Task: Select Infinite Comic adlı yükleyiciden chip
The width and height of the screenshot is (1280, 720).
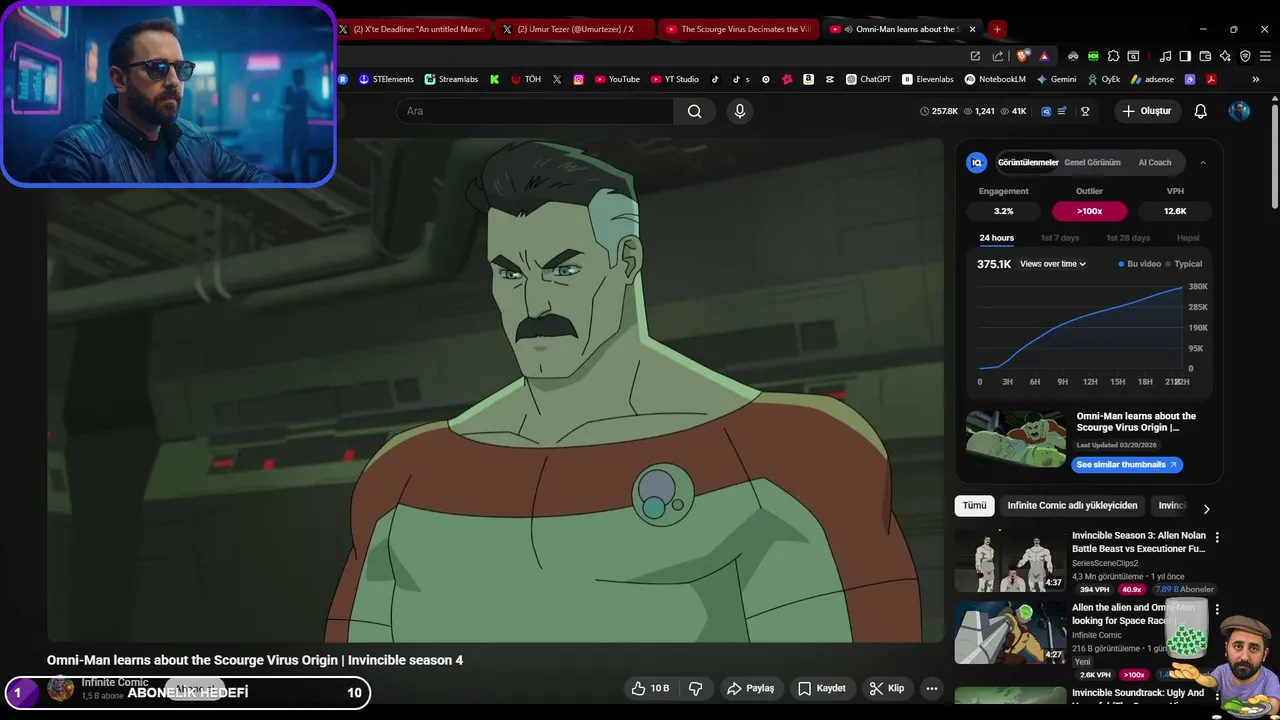Action: point(1072,506)
